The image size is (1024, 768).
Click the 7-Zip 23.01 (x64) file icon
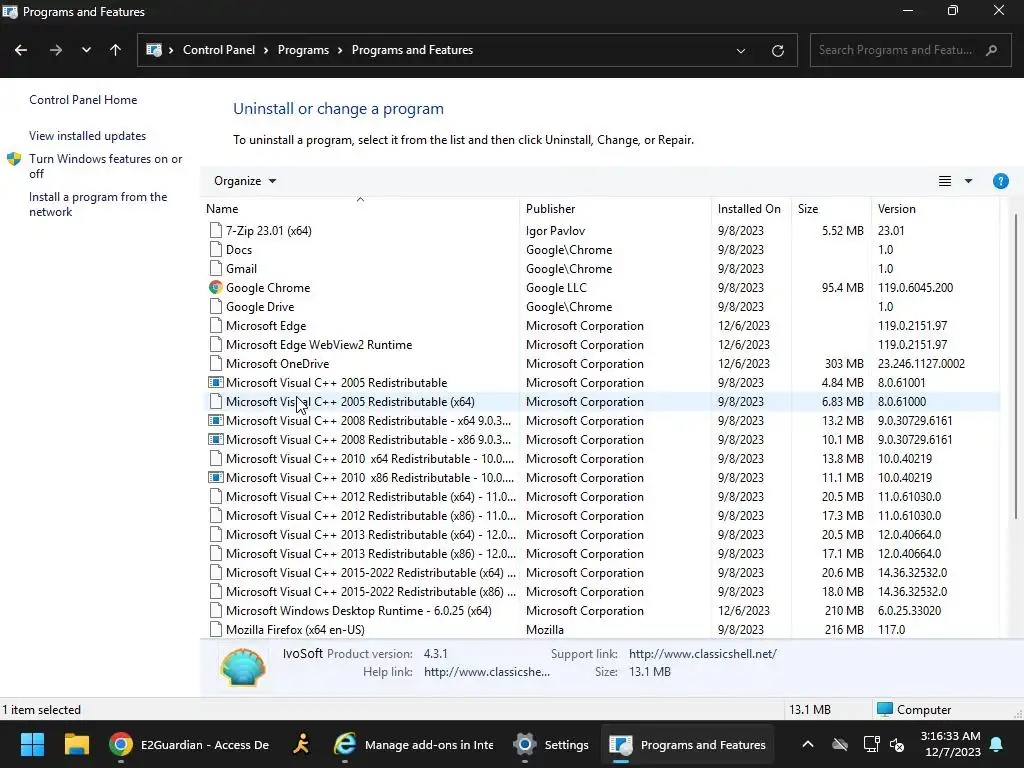[216, 231]
